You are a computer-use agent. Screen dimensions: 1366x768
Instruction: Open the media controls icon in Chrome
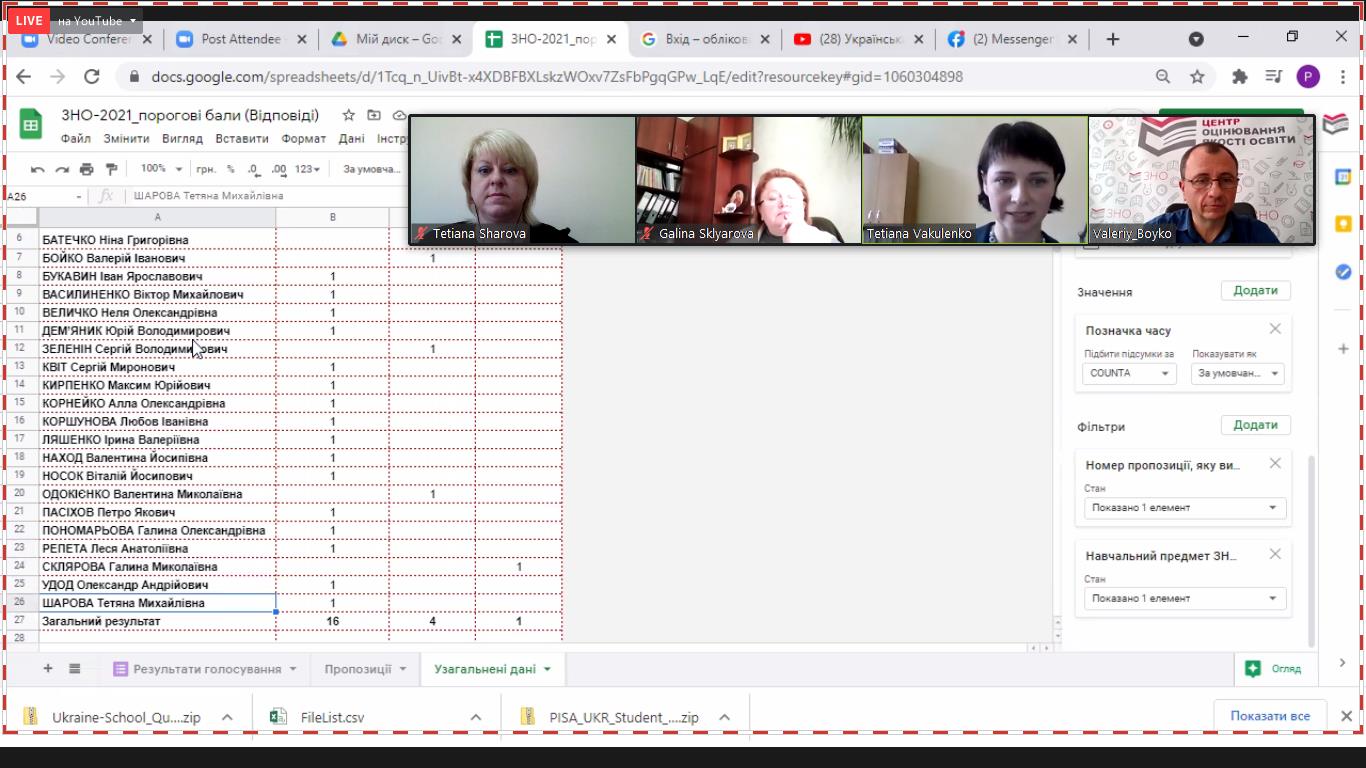coord(1273,76)
